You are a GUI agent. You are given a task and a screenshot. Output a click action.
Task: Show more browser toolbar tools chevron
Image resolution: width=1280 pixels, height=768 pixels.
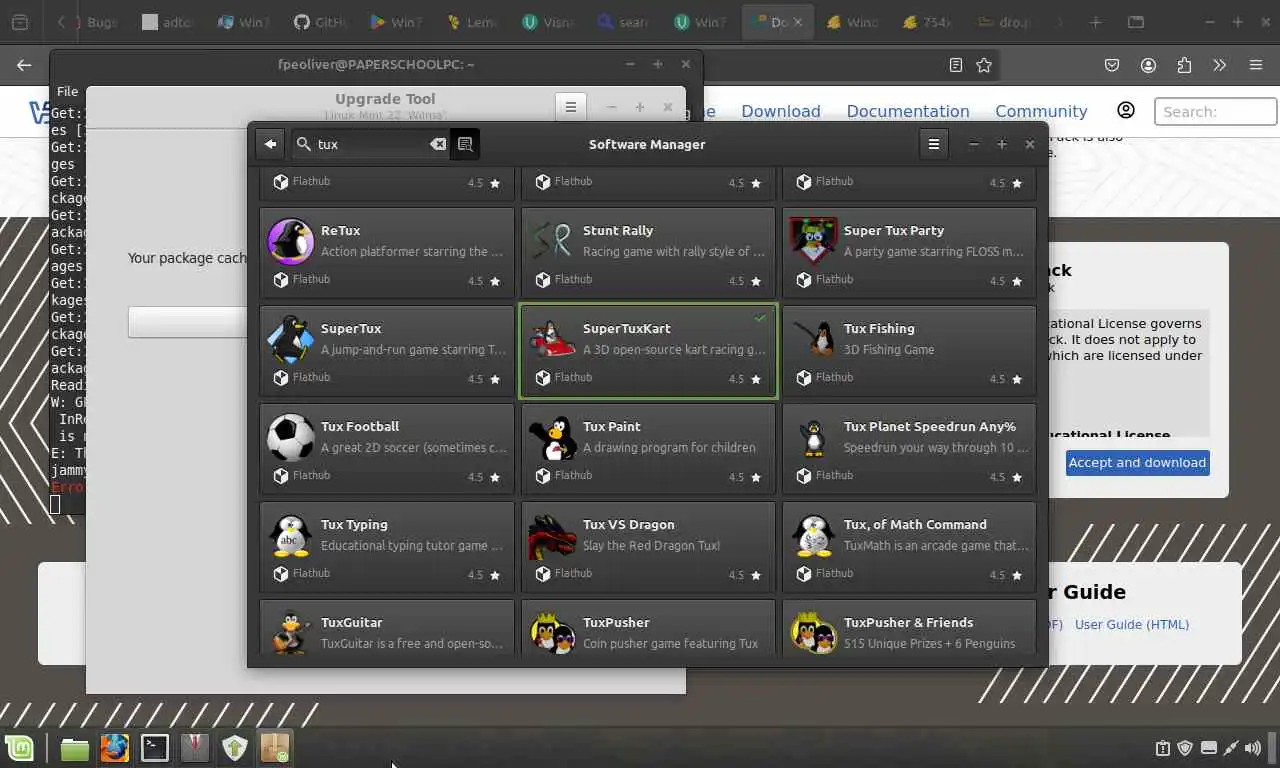tap(1219, 65)
